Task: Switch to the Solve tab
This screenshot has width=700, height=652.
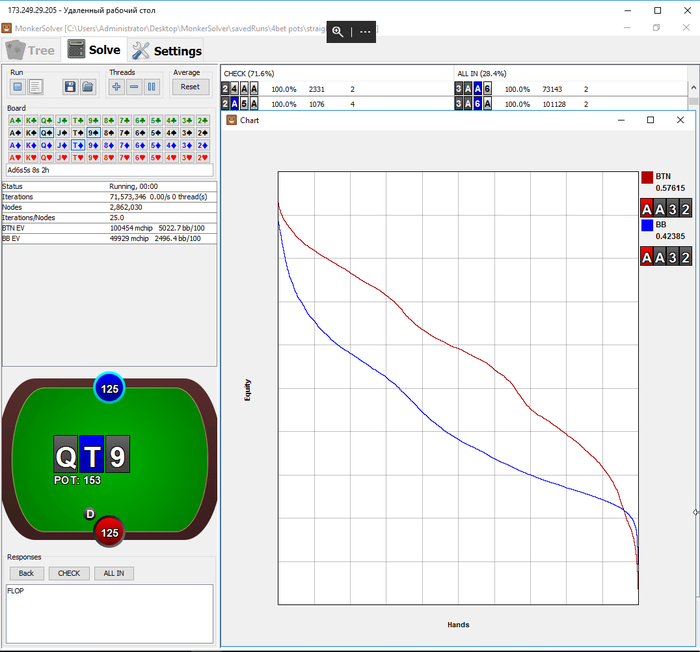Action: click(x=94, y=50)
